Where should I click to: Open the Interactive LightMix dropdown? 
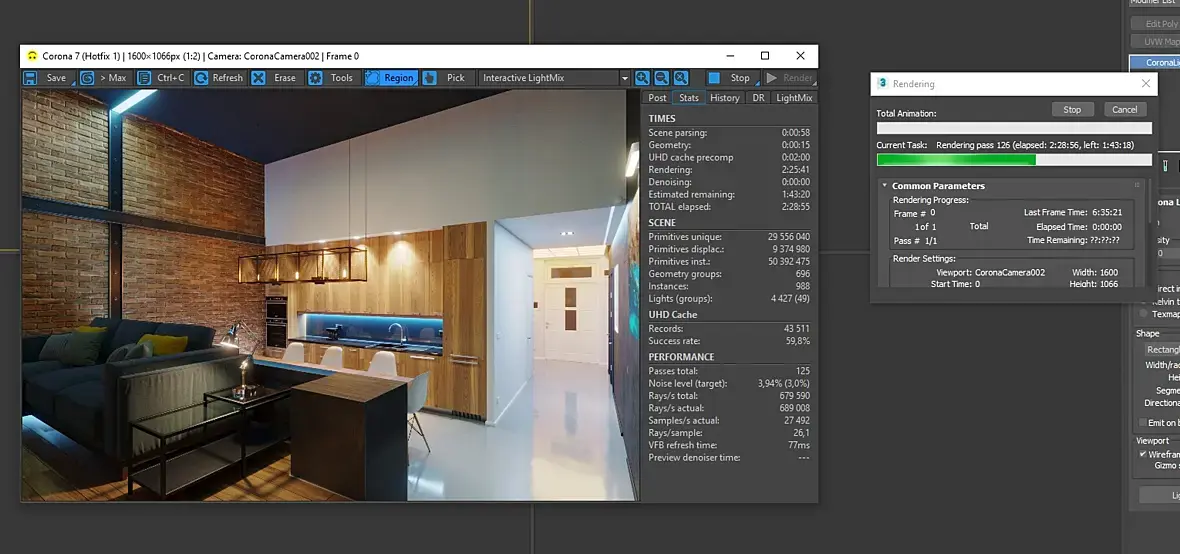coord(625,78)
